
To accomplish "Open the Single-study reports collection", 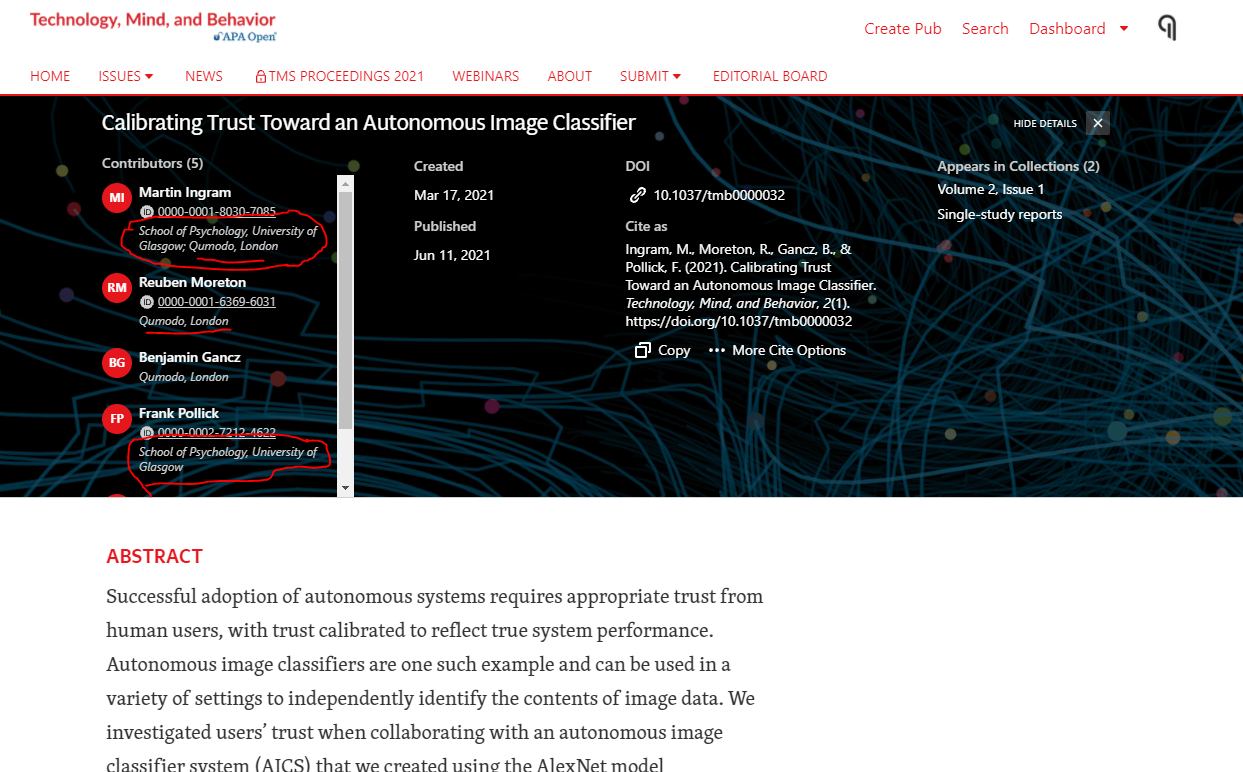I will pos(999,213).
